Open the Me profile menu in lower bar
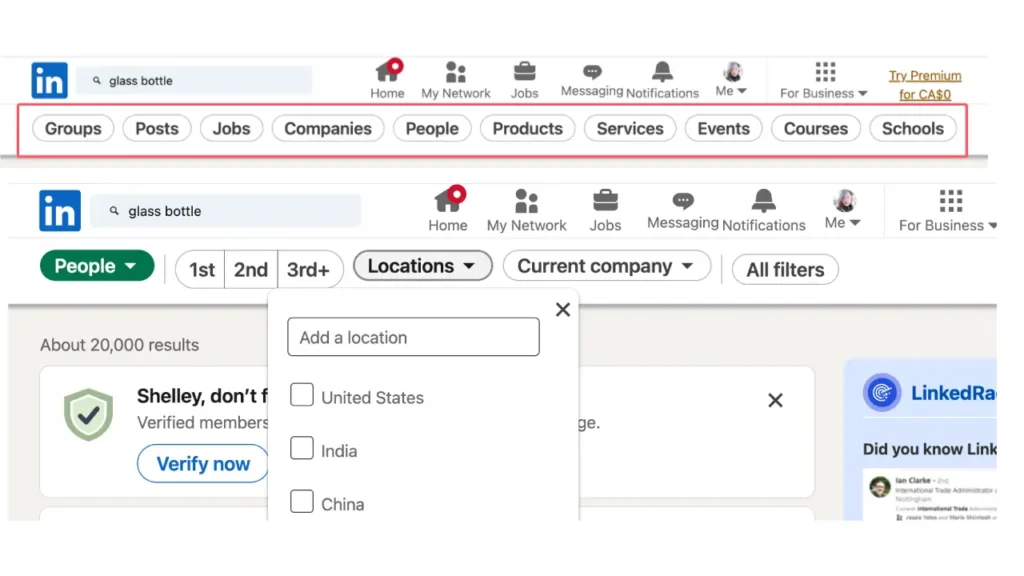Image resolution: width=1024 pixels, height=576 pixels. click(x=843, y=210)
